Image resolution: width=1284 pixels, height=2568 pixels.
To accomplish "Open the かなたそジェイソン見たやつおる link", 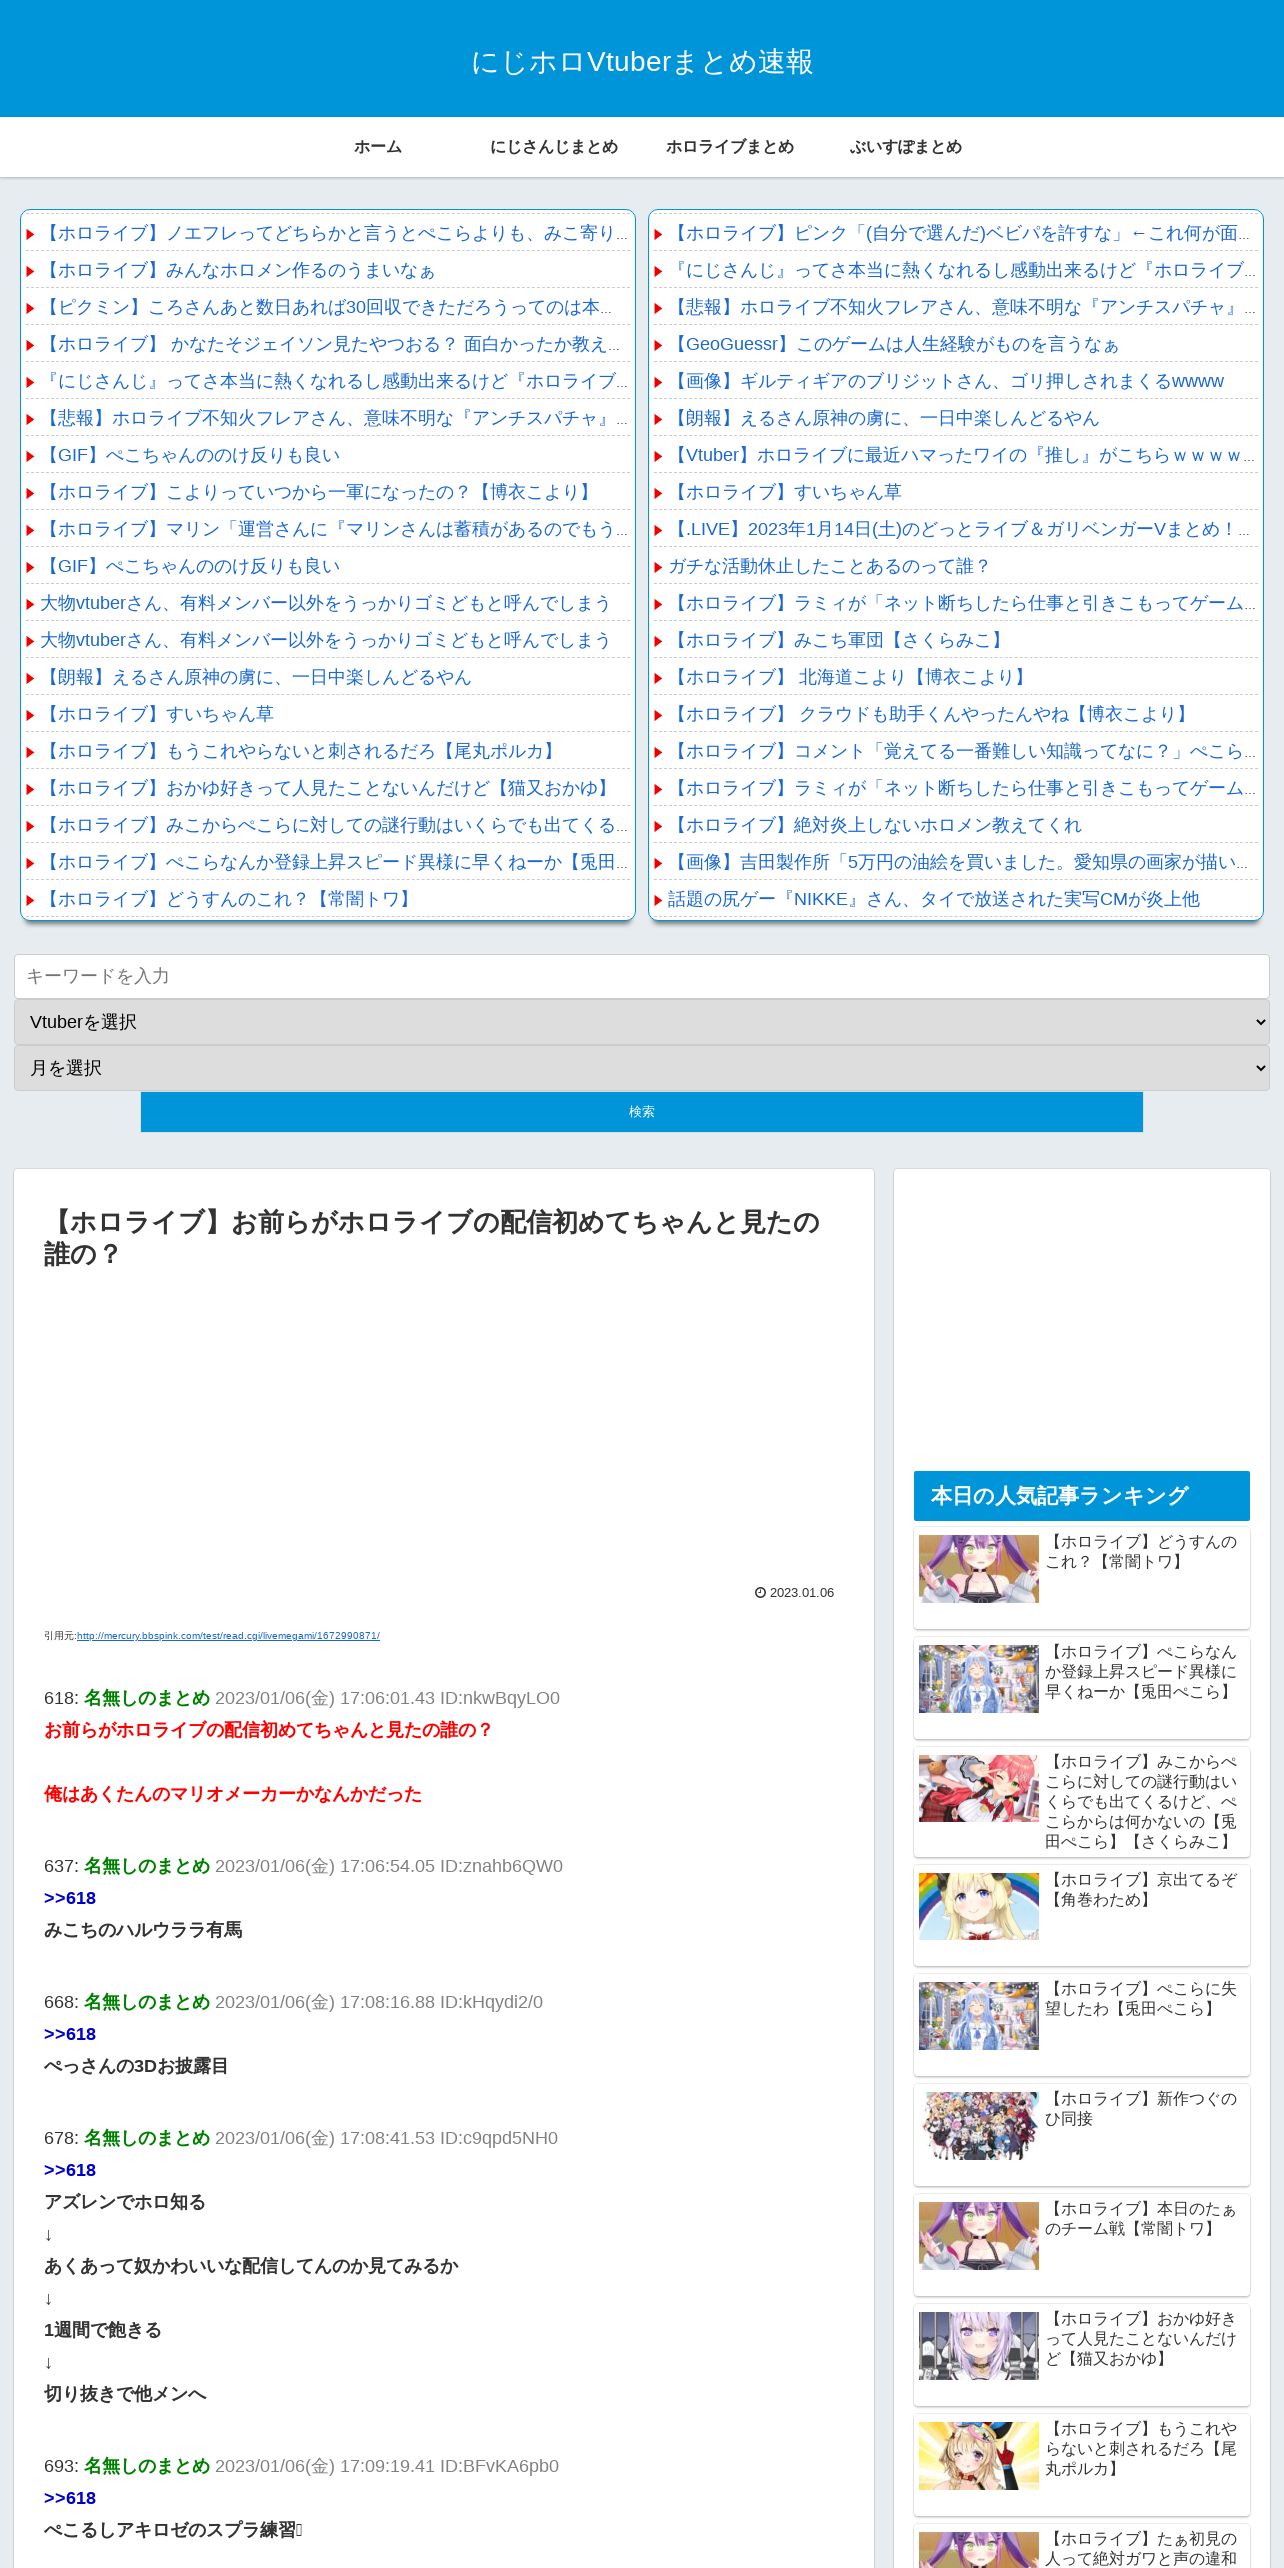I will [330, 344].
